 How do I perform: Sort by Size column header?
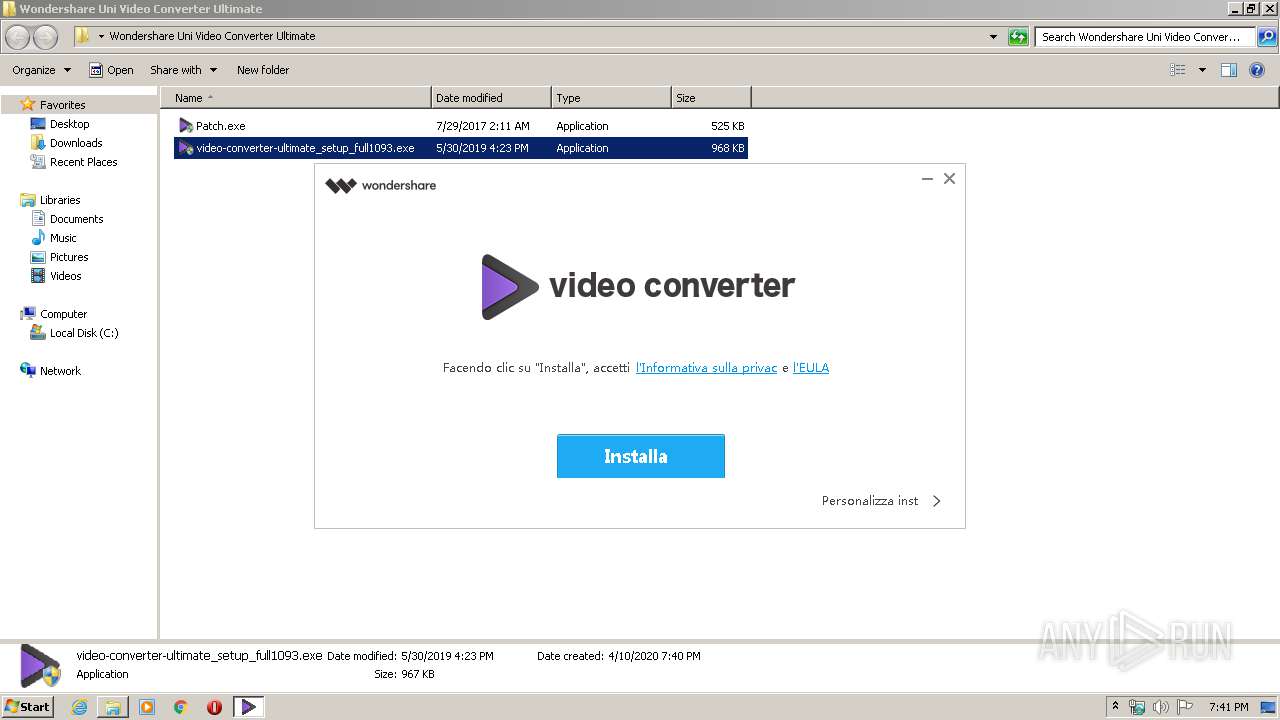711,98
